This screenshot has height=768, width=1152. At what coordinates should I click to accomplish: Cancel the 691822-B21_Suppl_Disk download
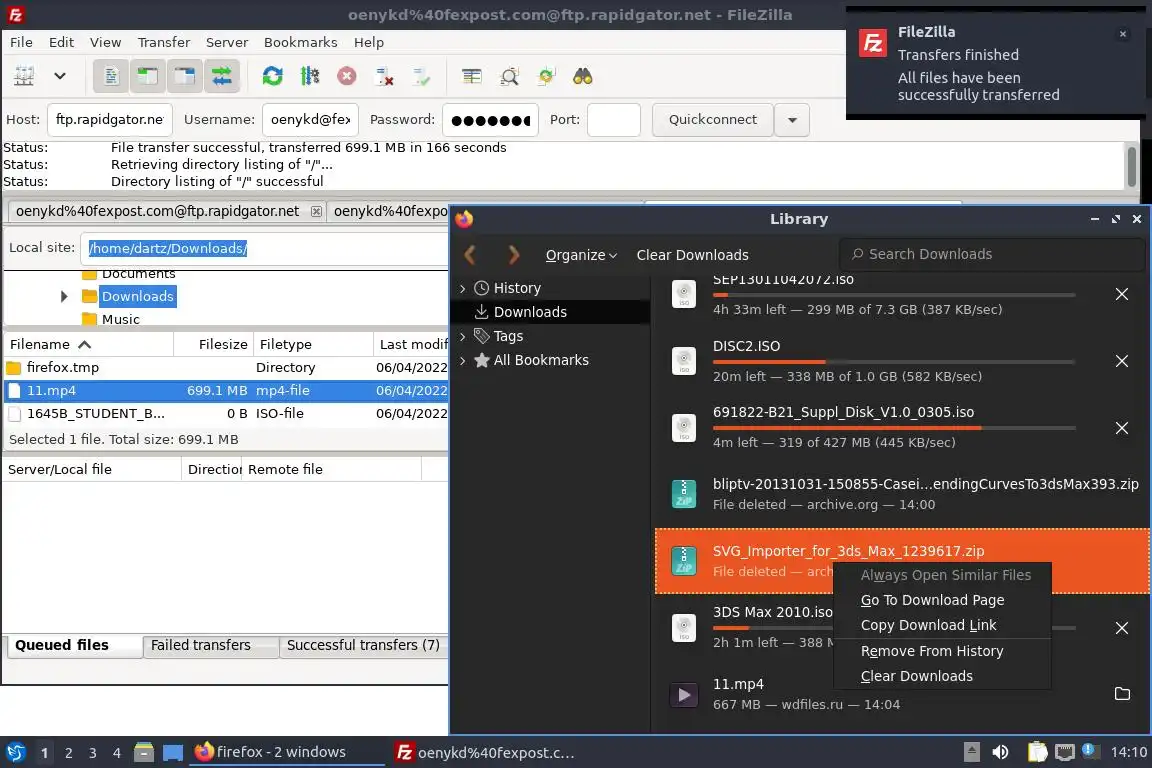click(1122, 428)
